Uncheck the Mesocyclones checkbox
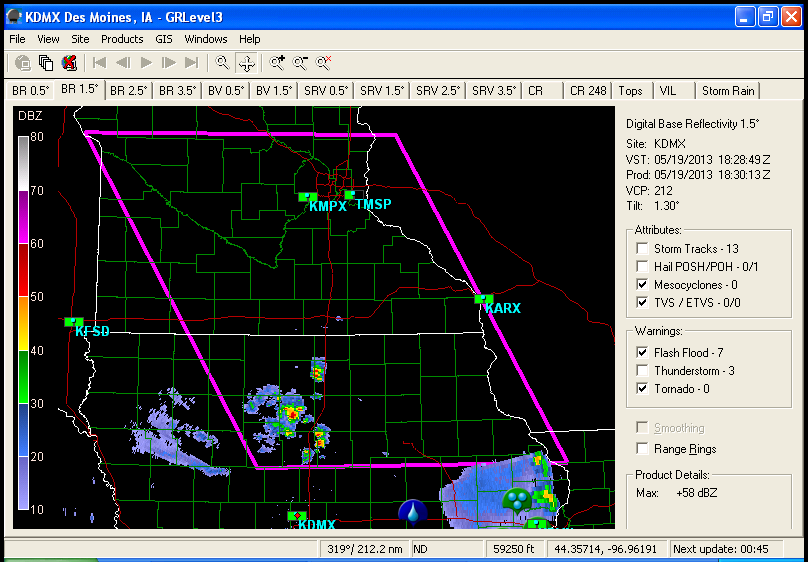The image size is (808, 562). point(642,284)
